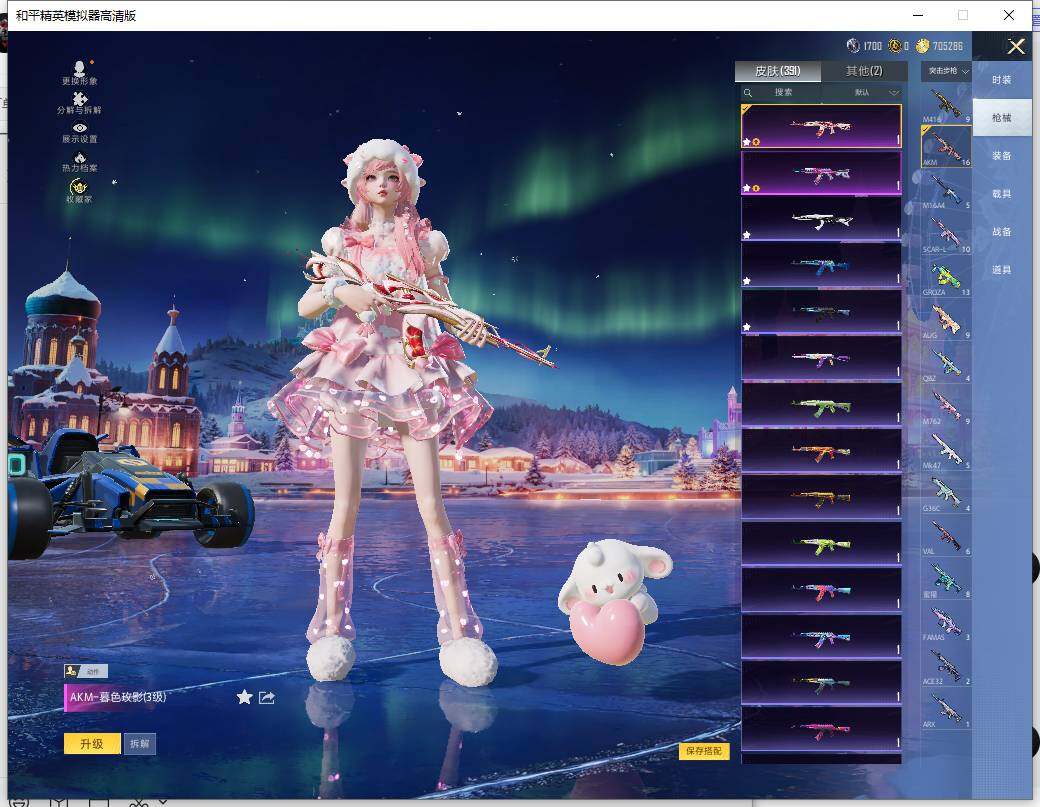
Task: Click the 动作 action tag above skin name
Action: (86, 671)
